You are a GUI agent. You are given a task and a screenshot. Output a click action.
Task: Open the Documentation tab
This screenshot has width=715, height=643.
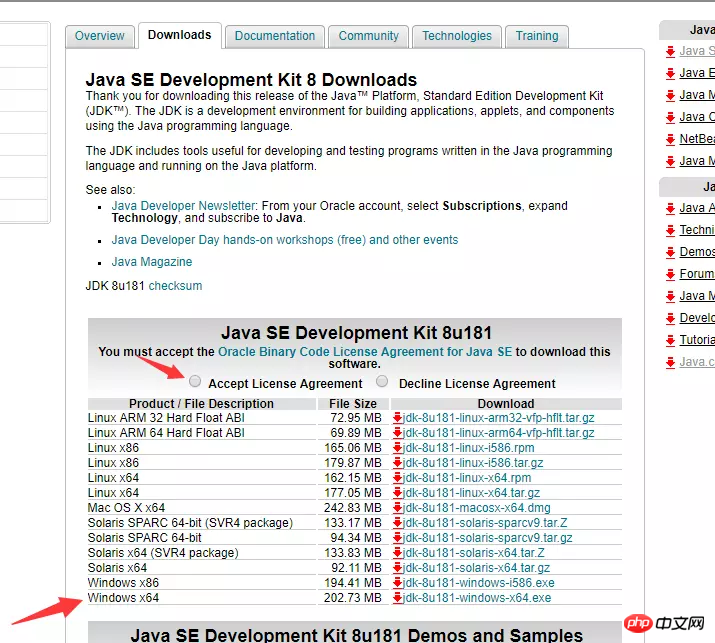coord(275,36)
